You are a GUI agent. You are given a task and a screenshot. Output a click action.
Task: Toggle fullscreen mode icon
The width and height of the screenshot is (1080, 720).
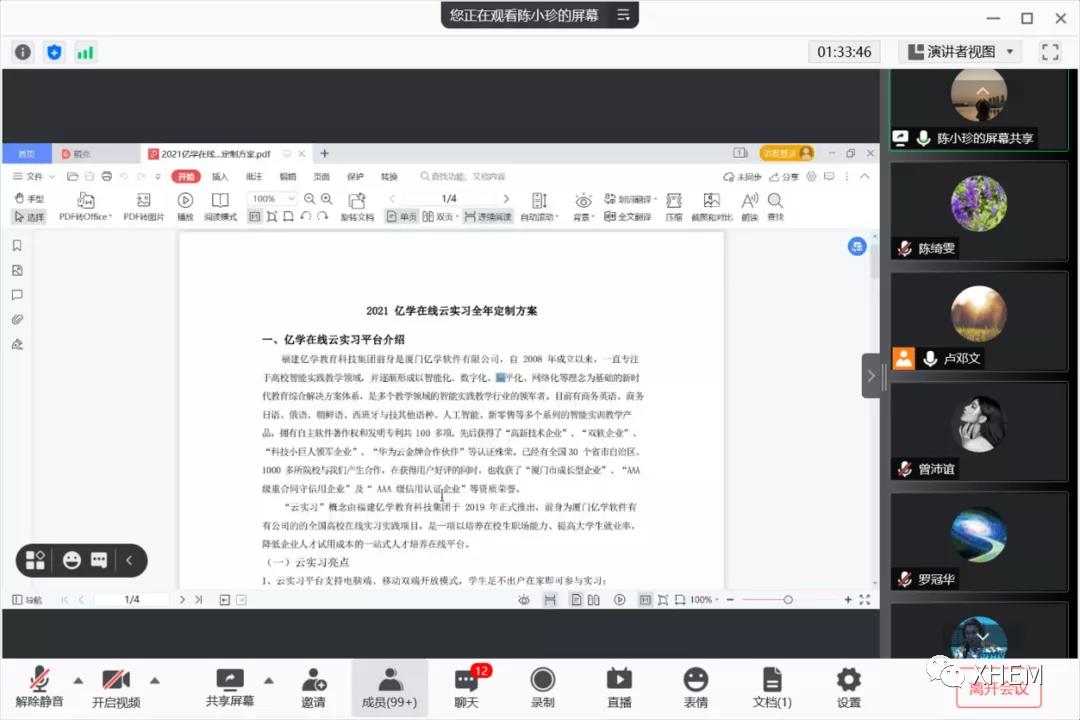pos(1050,52)
